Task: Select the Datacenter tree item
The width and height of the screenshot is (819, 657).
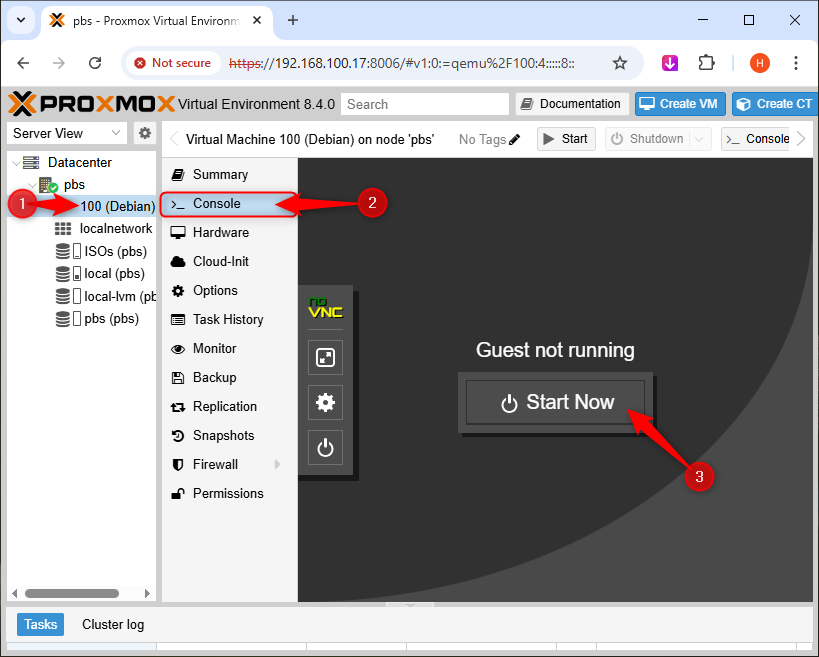Action: [79, 162]
